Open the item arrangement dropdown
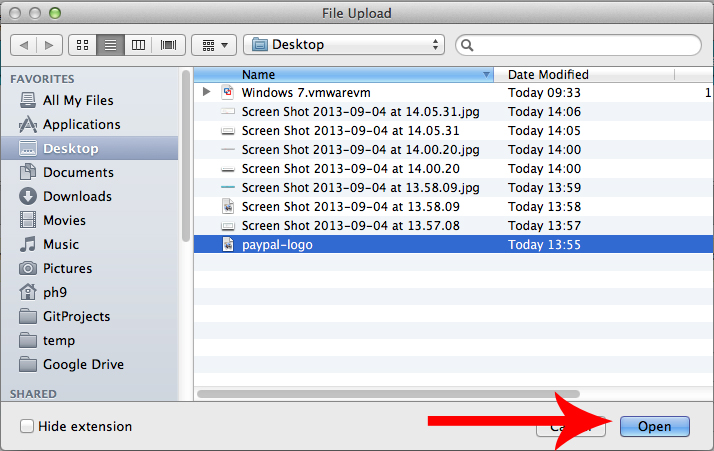714x451 pixels. pyautogui.click(x=213, y=45)
